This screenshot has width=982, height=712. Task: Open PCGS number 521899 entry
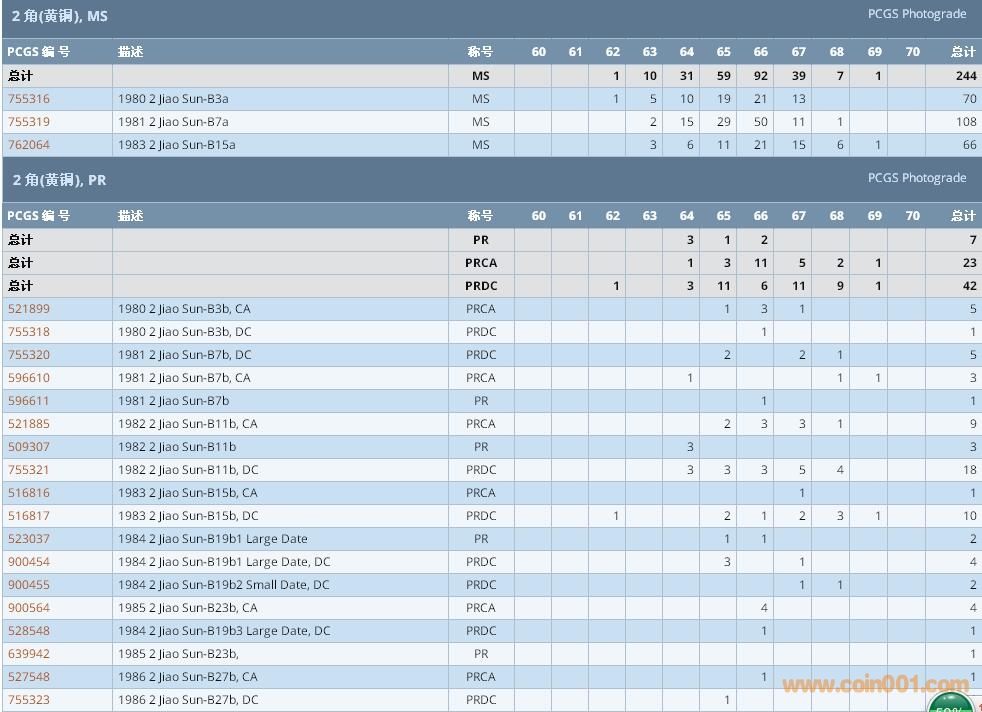click(x=29, y=309)
